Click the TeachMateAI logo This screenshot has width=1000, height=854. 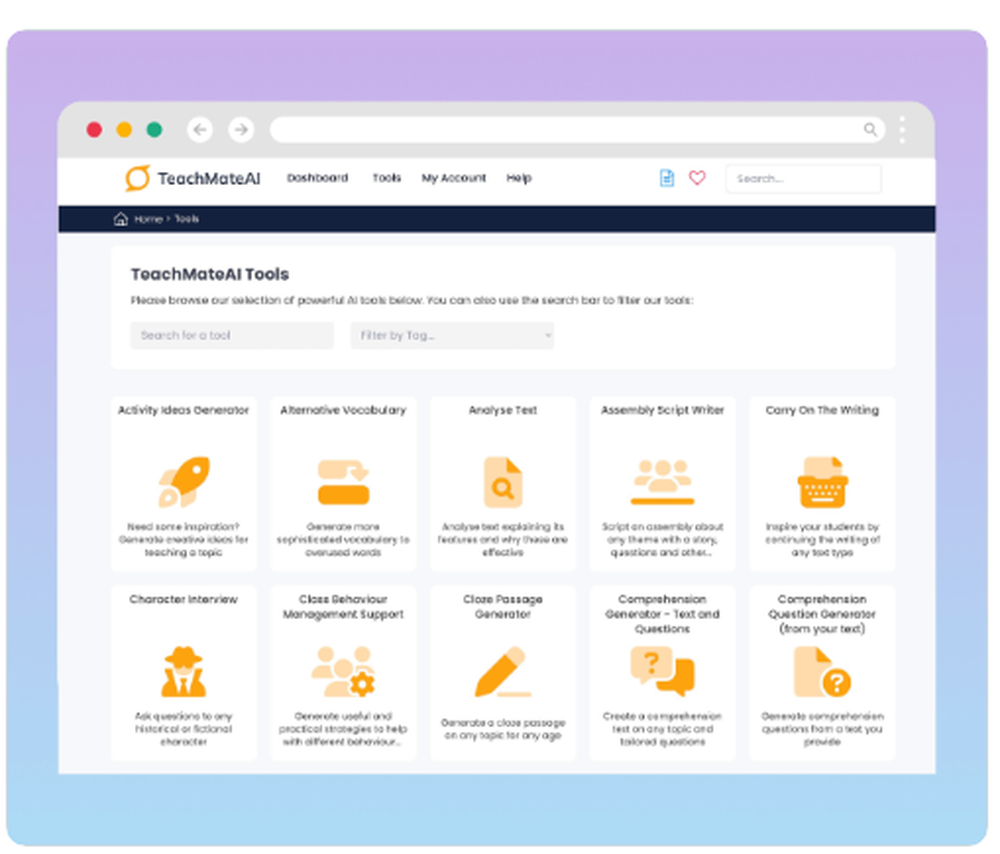(x=193, y=179)
